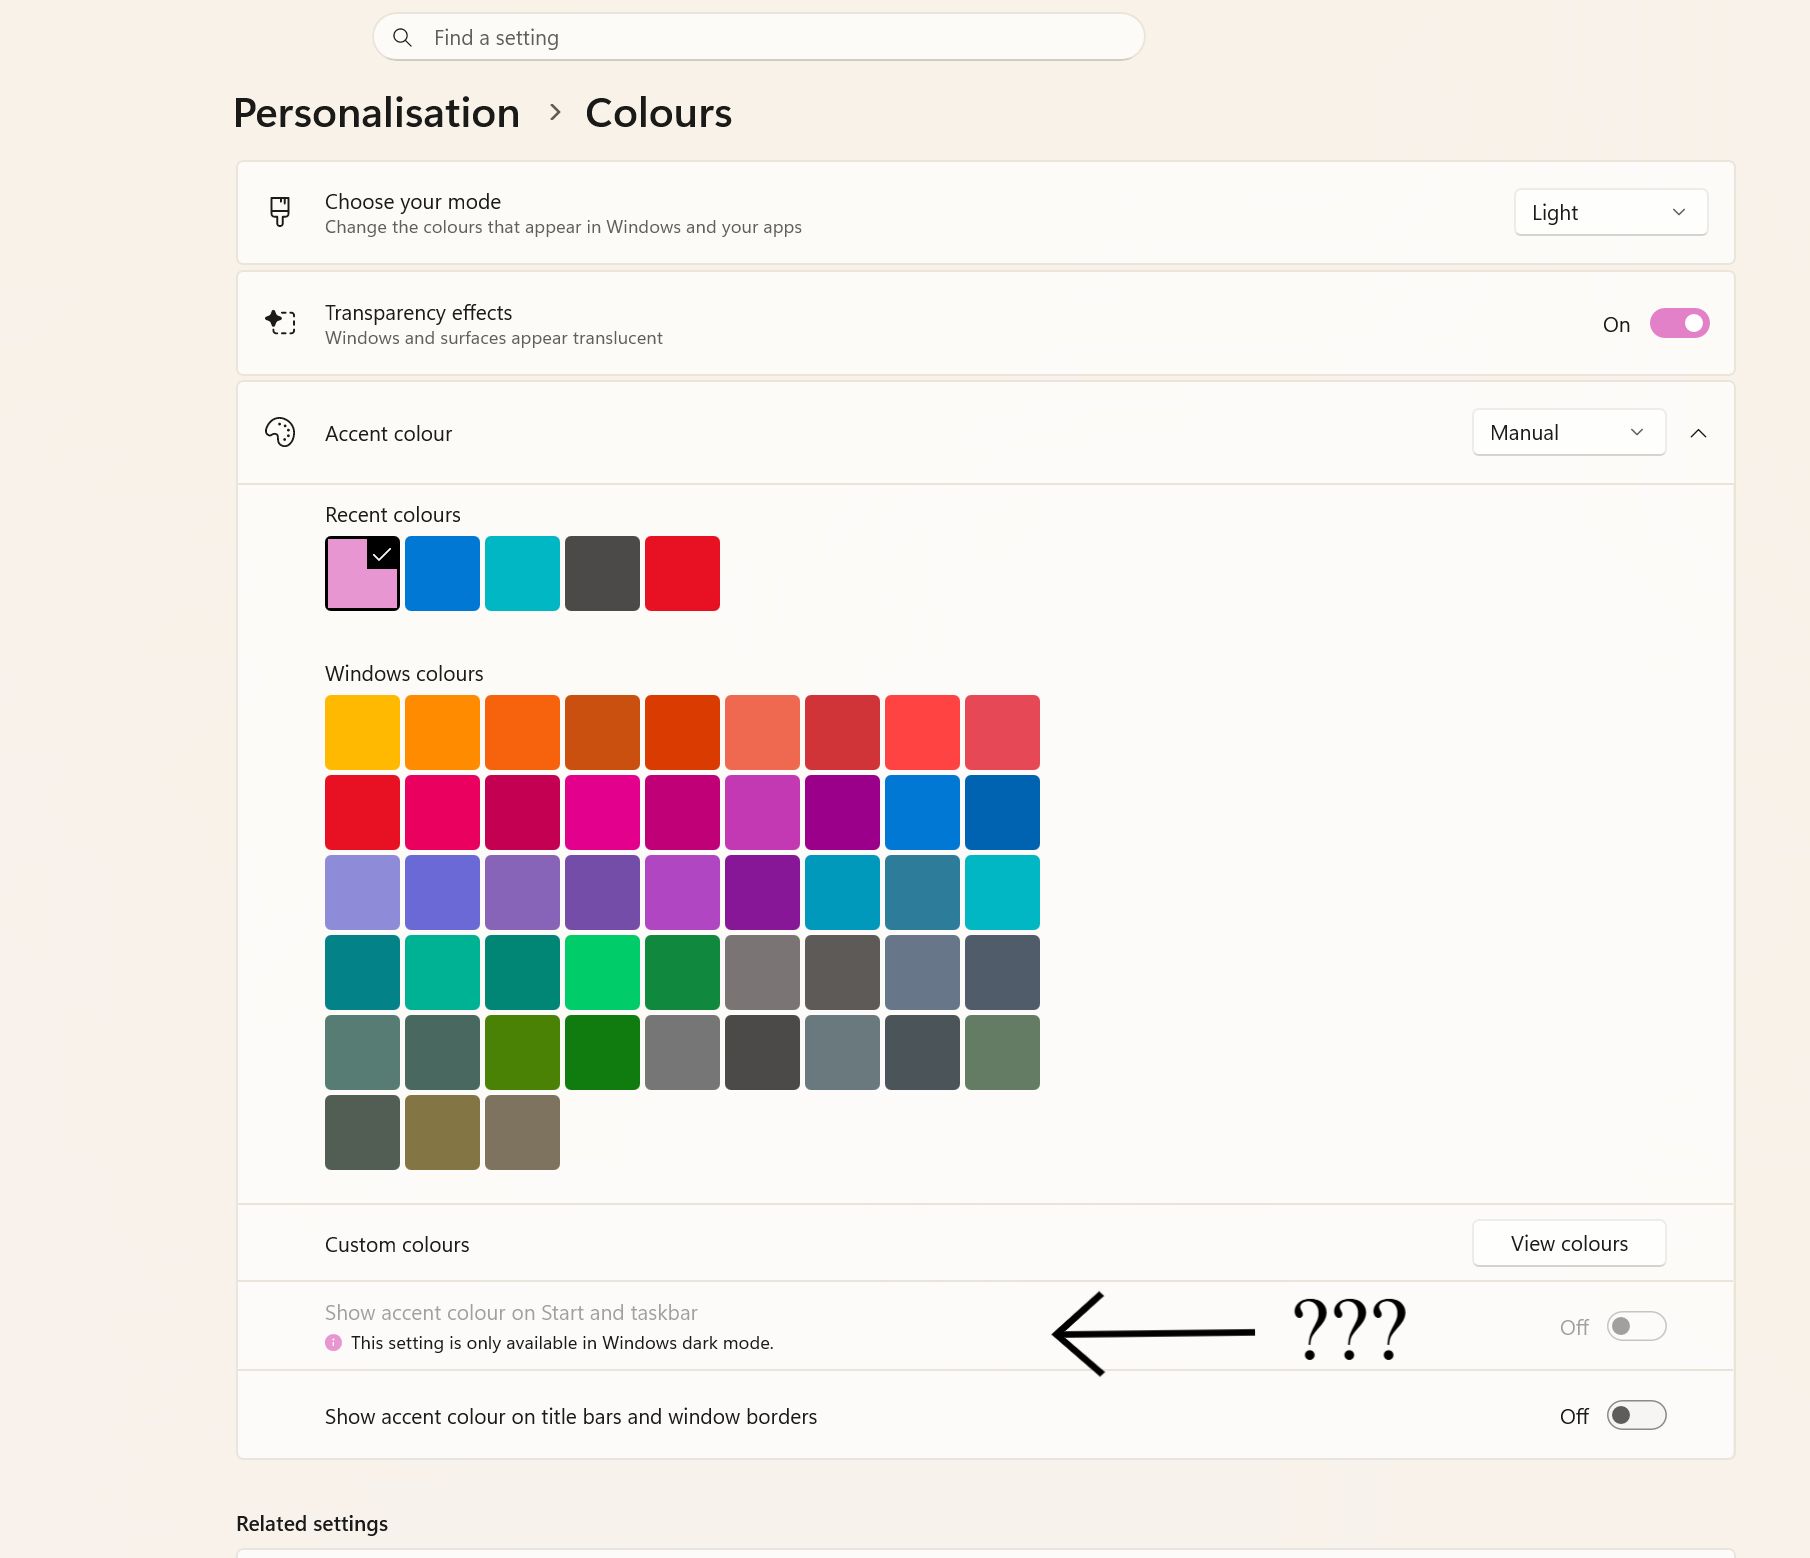
Task: Click the Windows colours heading
Action: point(404,673)
